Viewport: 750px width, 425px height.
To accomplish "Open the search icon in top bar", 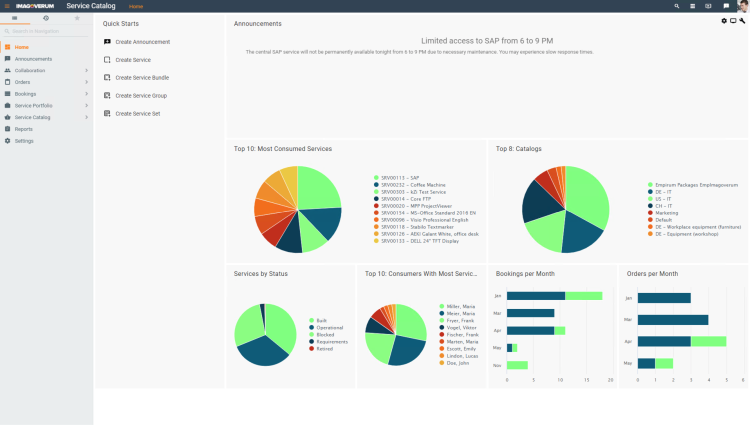I will coord(677,6).
